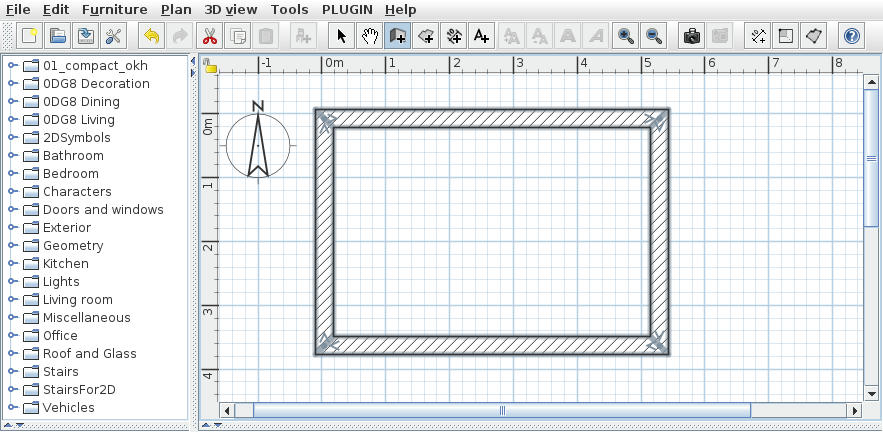Click the create video icon
This screenshot has width=883, height=432.
[720, 37]
